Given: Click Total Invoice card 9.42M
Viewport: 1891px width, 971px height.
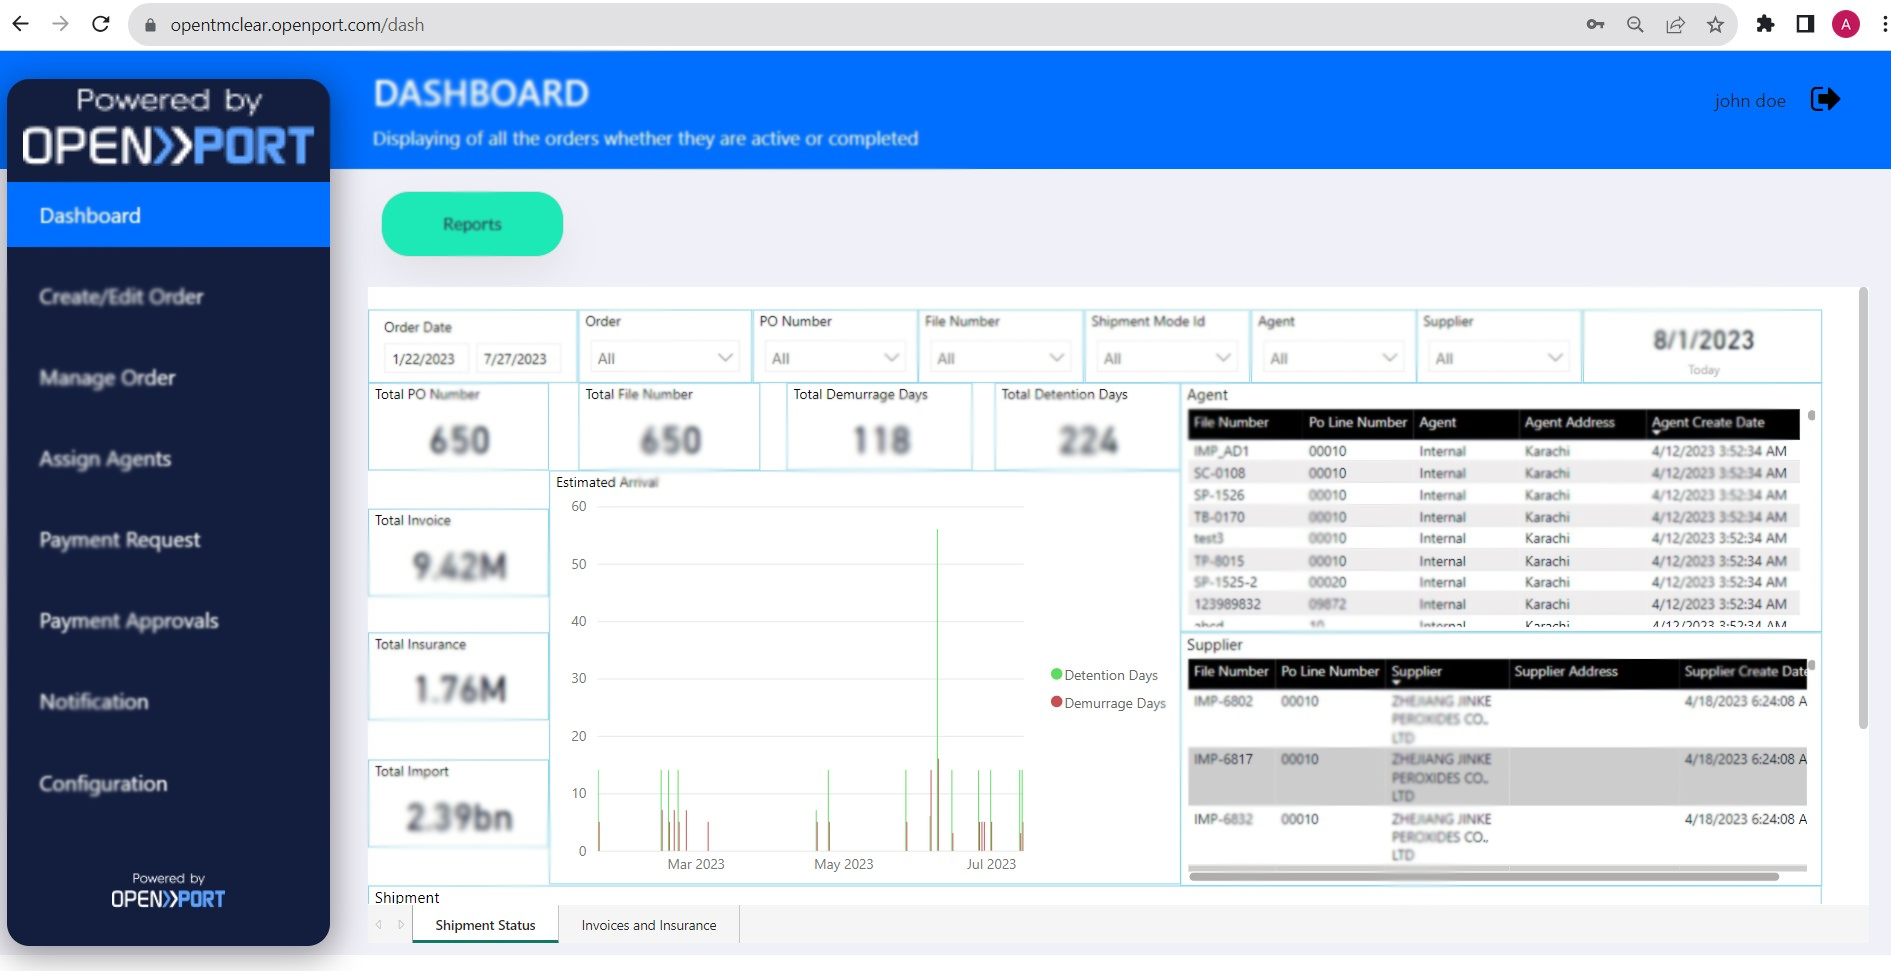Looking at the screenshot, I should point(459,553).
